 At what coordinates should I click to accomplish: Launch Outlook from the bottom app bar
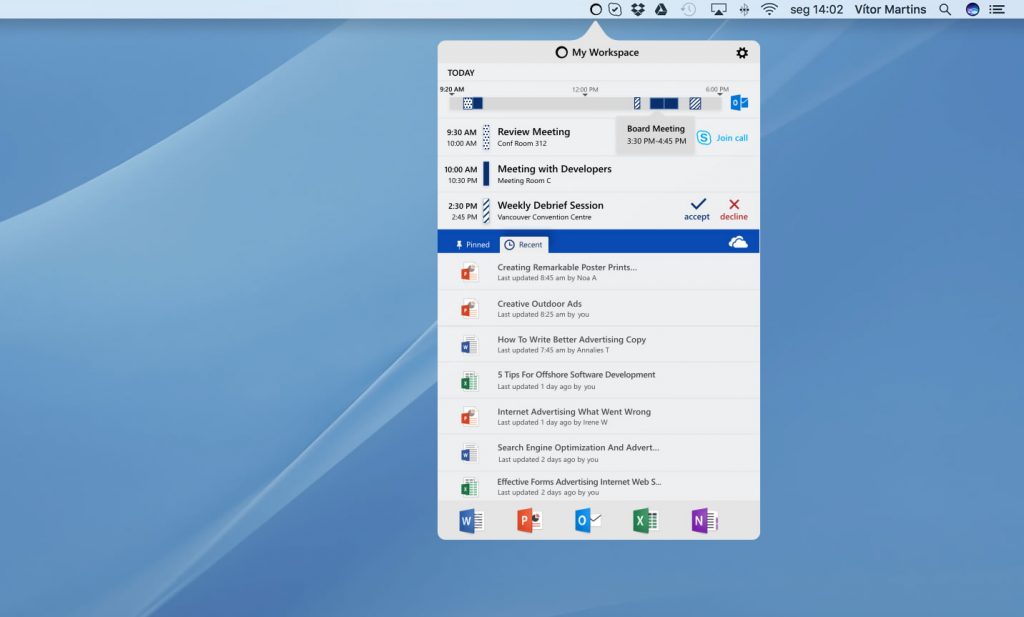pyautogui.click(x=587, y=521)
